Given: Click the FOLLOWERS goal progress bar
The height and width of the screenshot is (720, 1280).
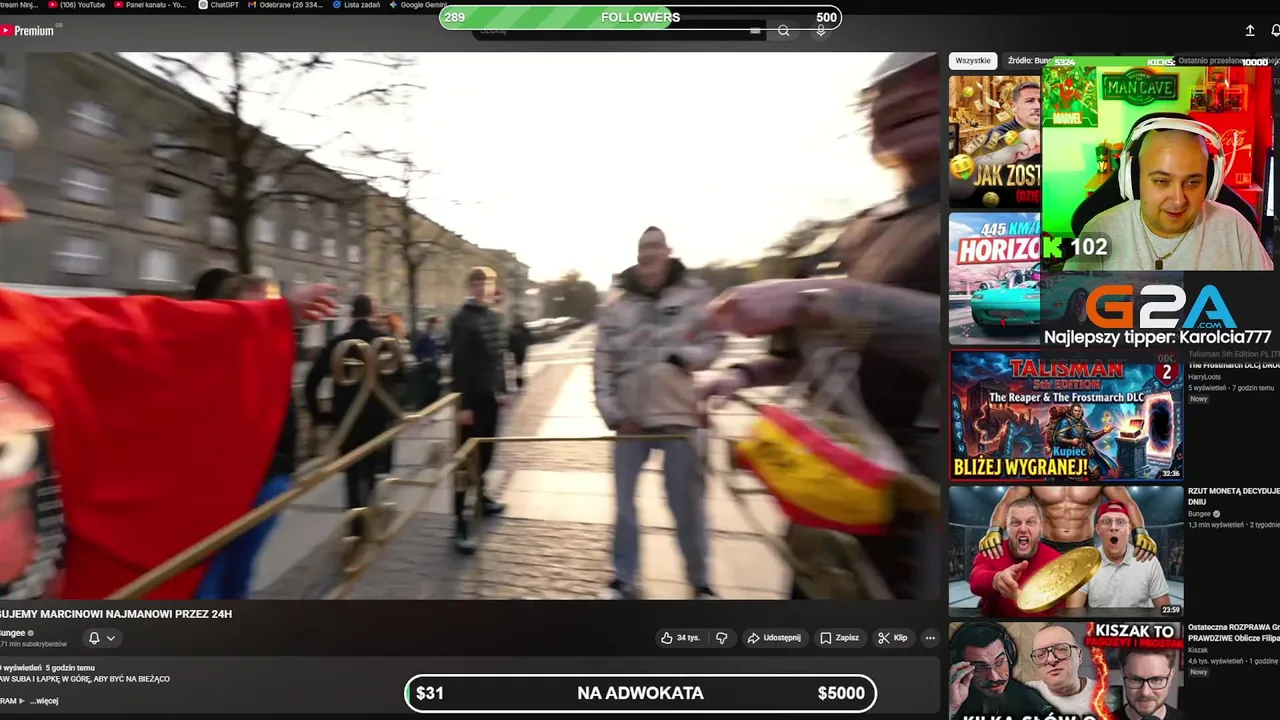Looking at the screenshot, I should coord(640,17).
